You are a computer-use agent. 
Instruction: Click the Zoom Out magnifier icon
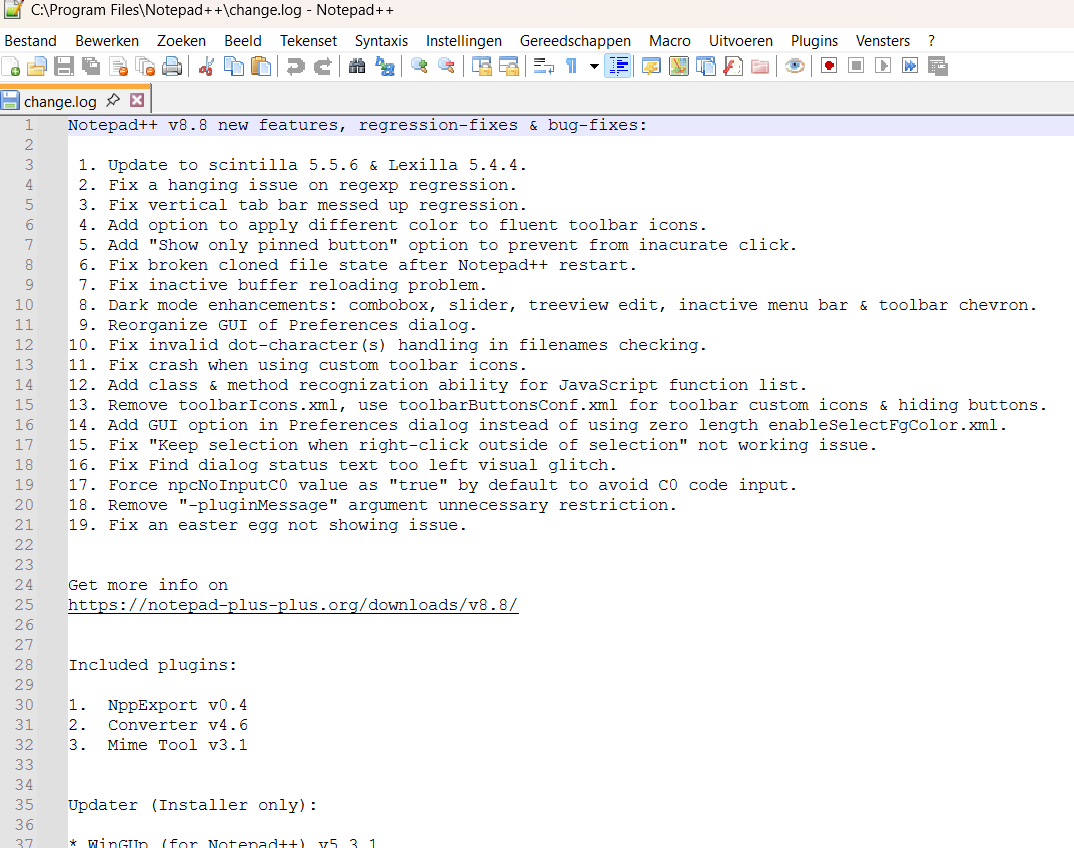pyautogui.click(x=446, y=66)
